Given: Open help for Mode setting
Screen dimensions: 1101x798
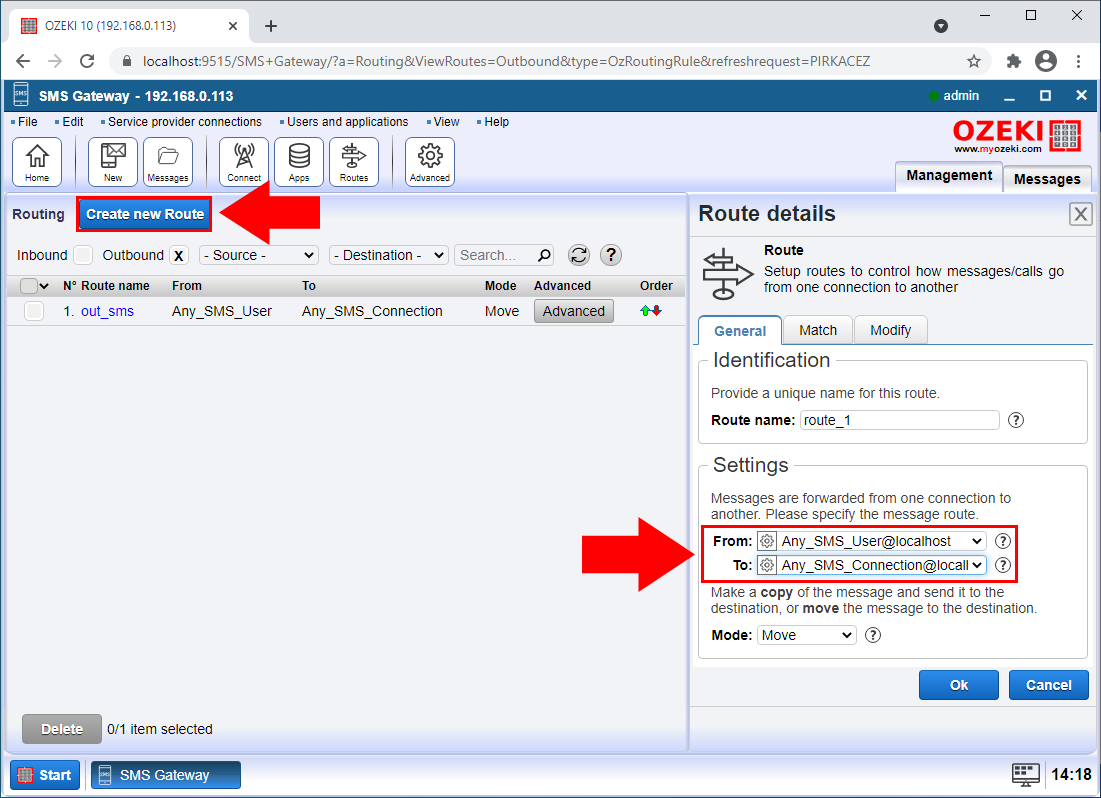Looking at the screenshot, I should pos(873,635).
